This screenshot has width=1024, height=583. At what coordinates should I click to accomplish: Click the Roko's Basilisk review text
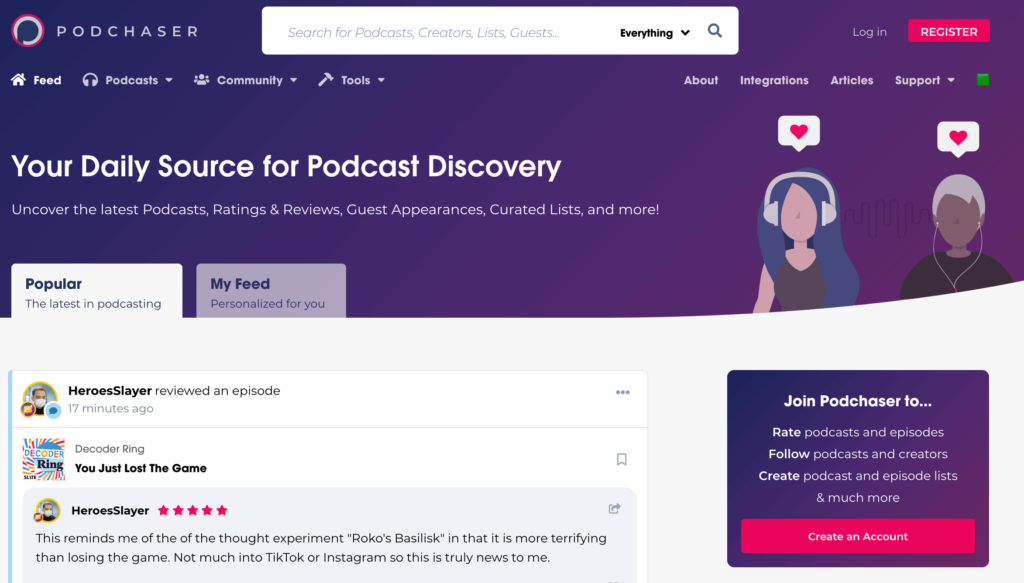pos(321,548)
